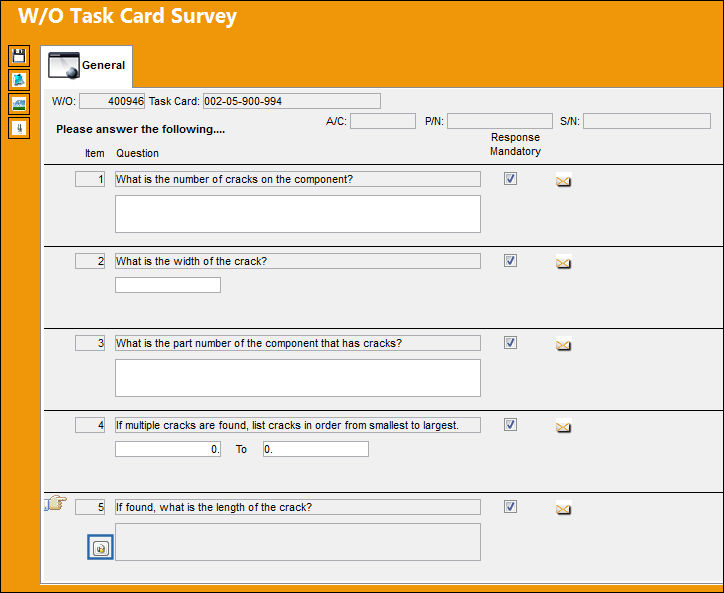This screenshot has height=593, width=724.
Task: Click the answer field for crack width
Action: tap(168, 285)
